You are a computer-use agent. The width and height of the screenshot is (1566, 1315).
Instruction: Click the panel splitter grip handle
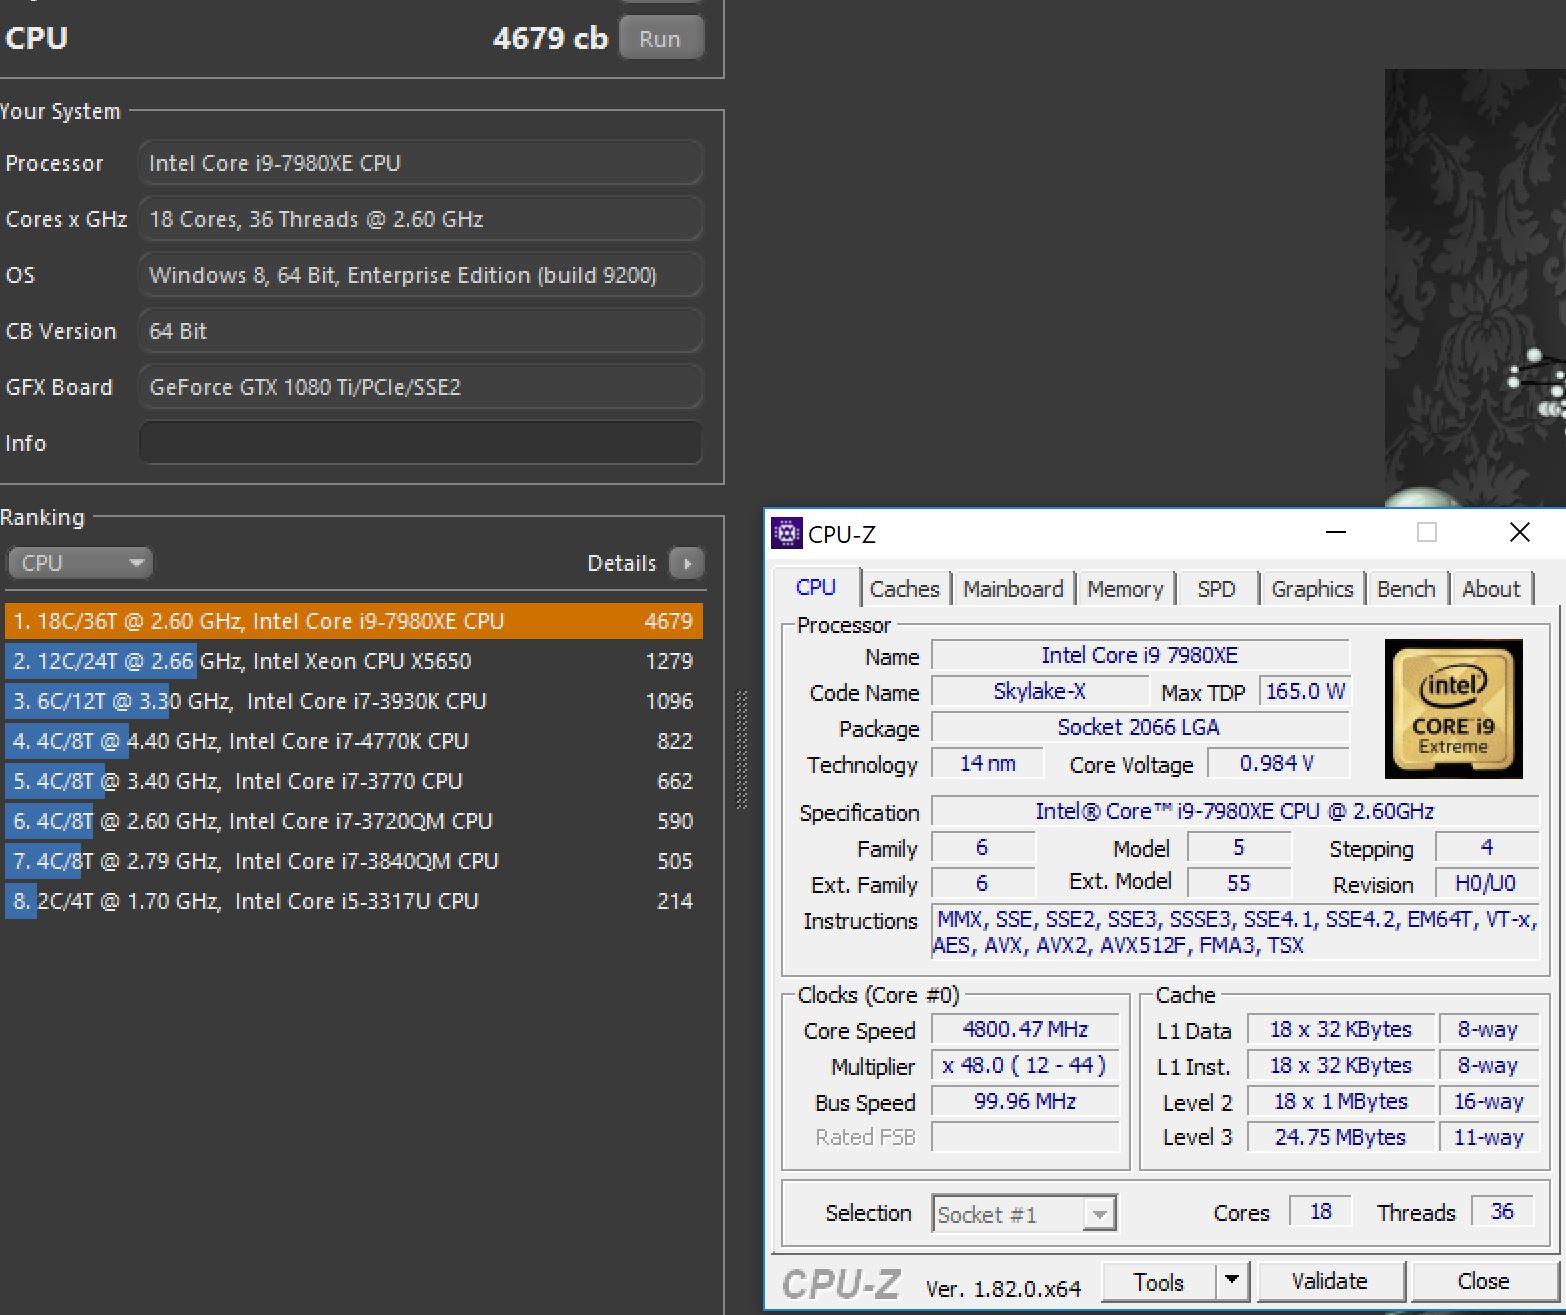(742, 750)
